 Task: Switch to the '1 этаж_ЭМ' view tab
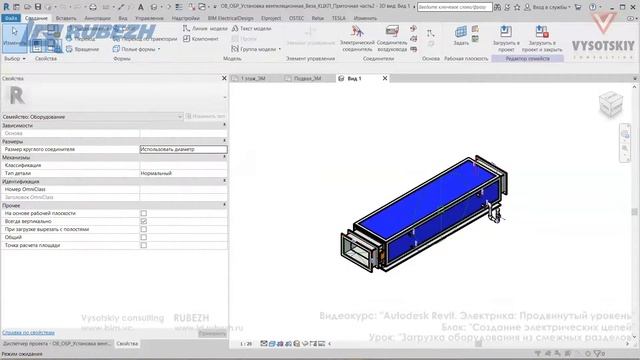coord(253,78)
